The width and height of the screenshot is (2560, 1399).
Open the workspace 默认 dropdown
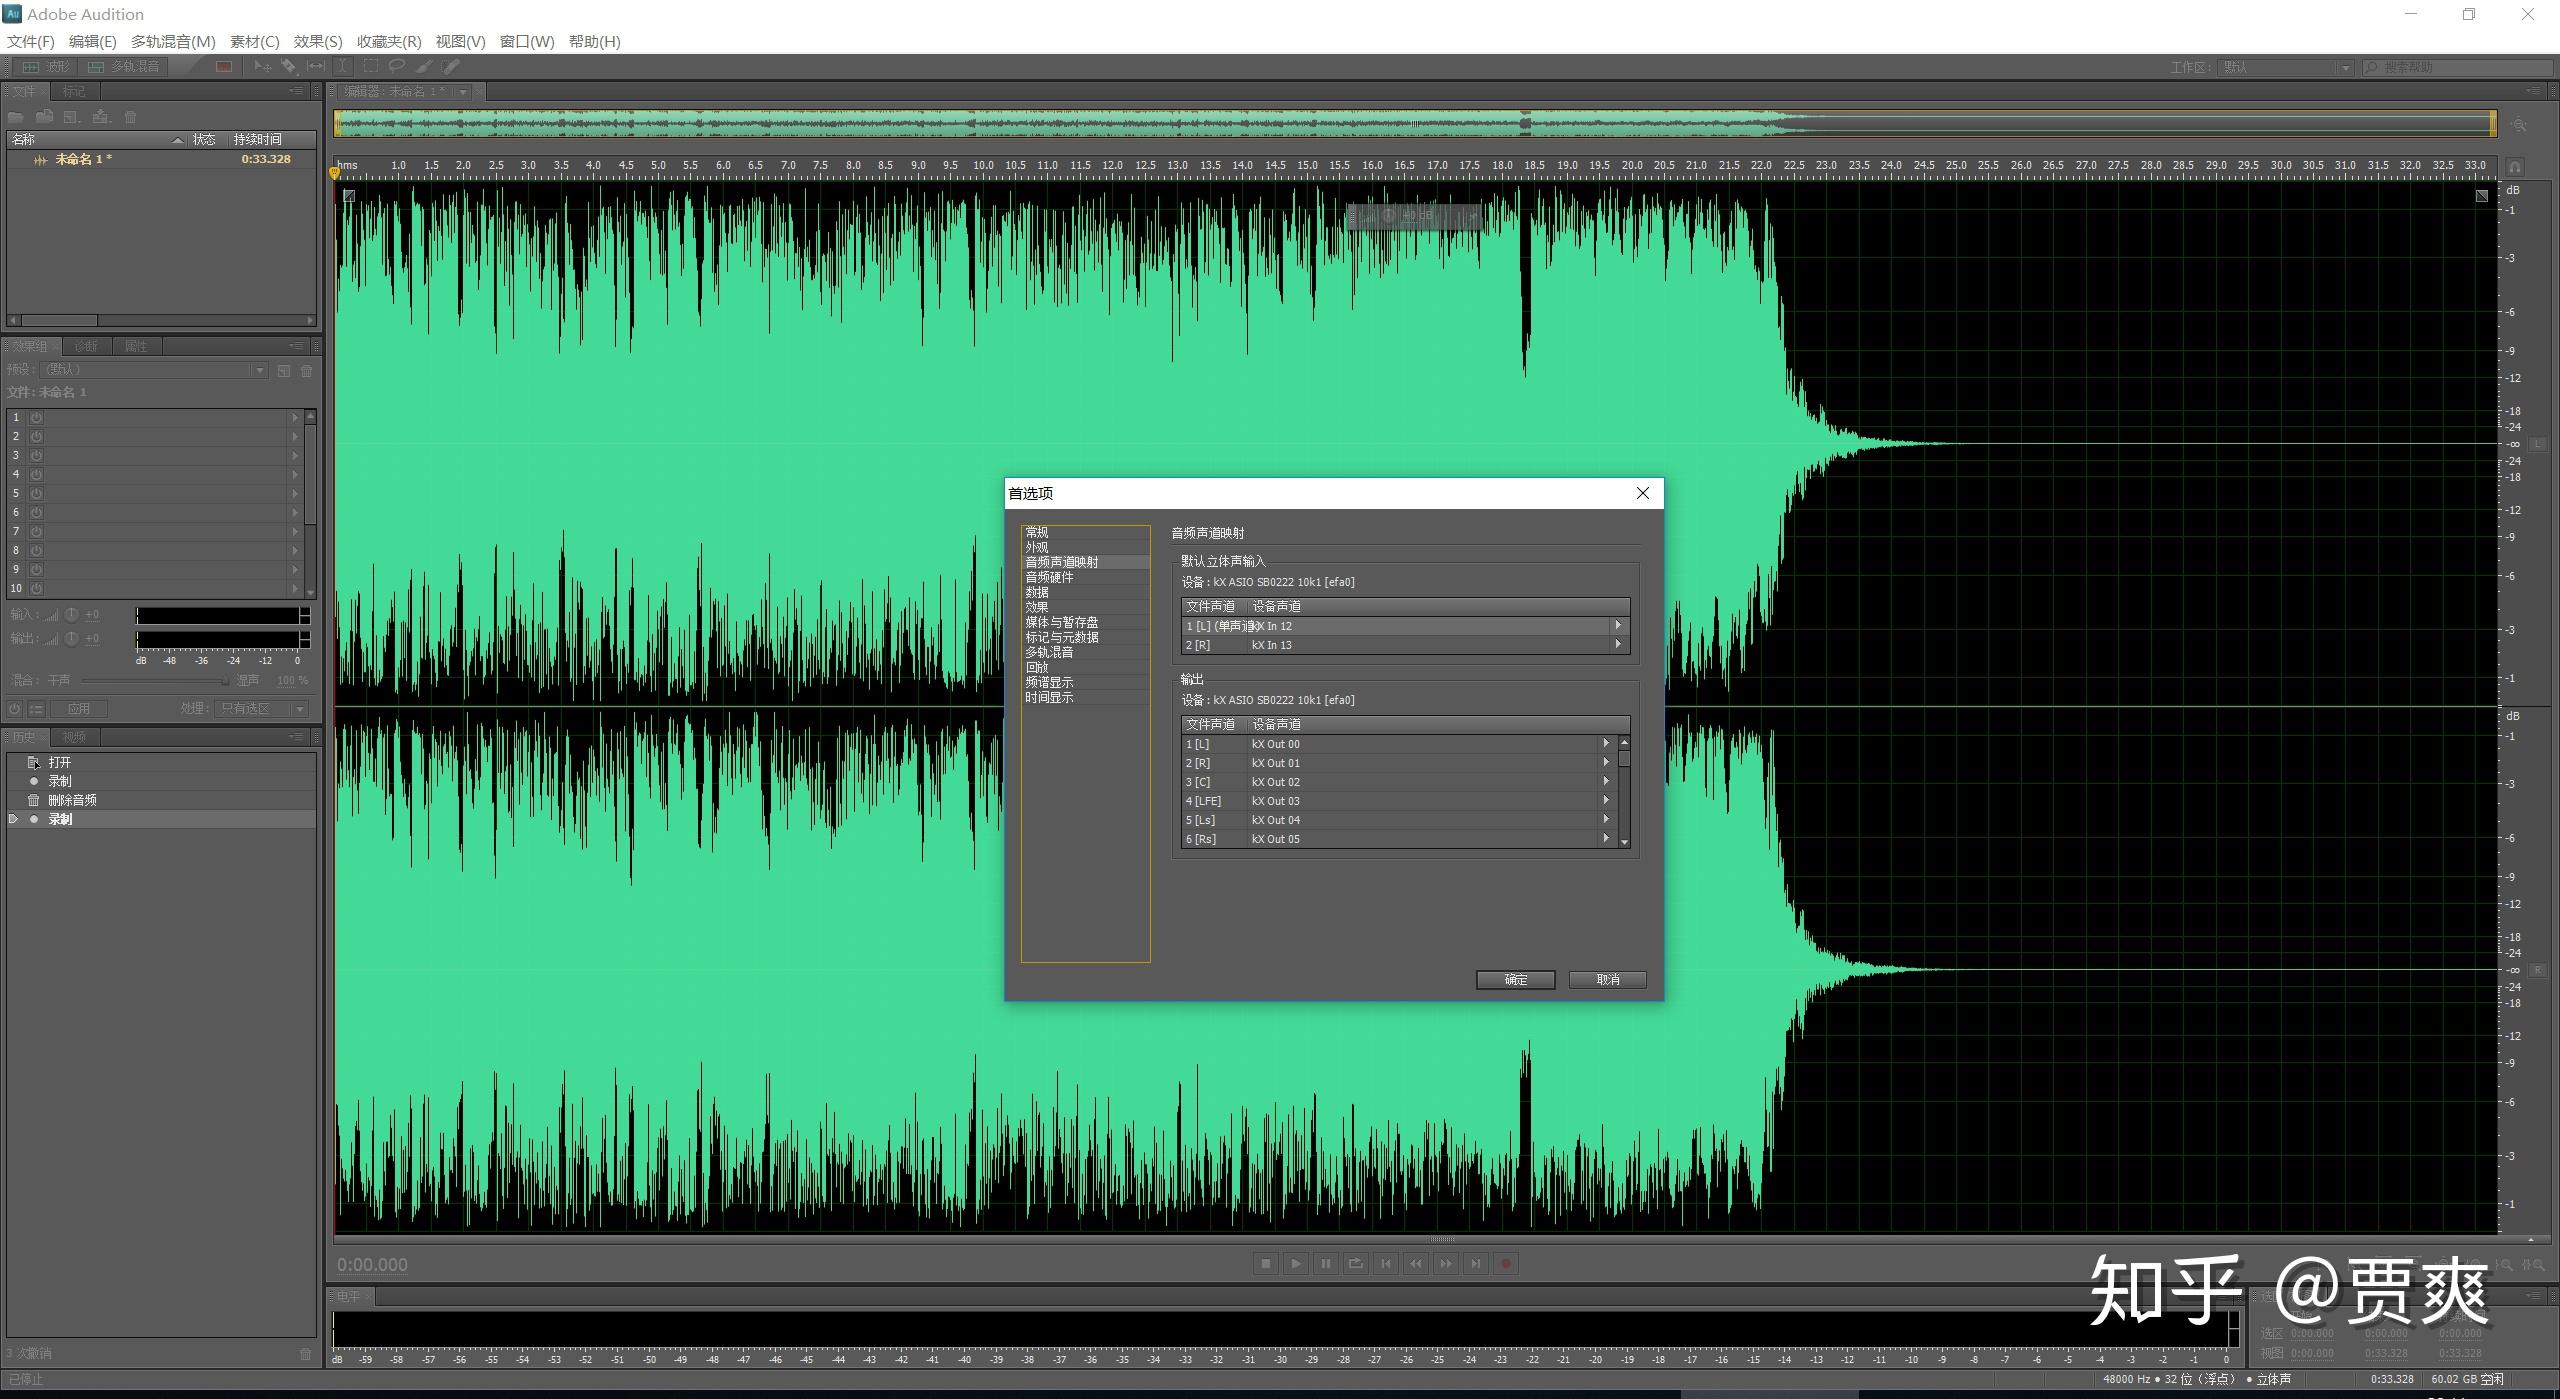2285,67
